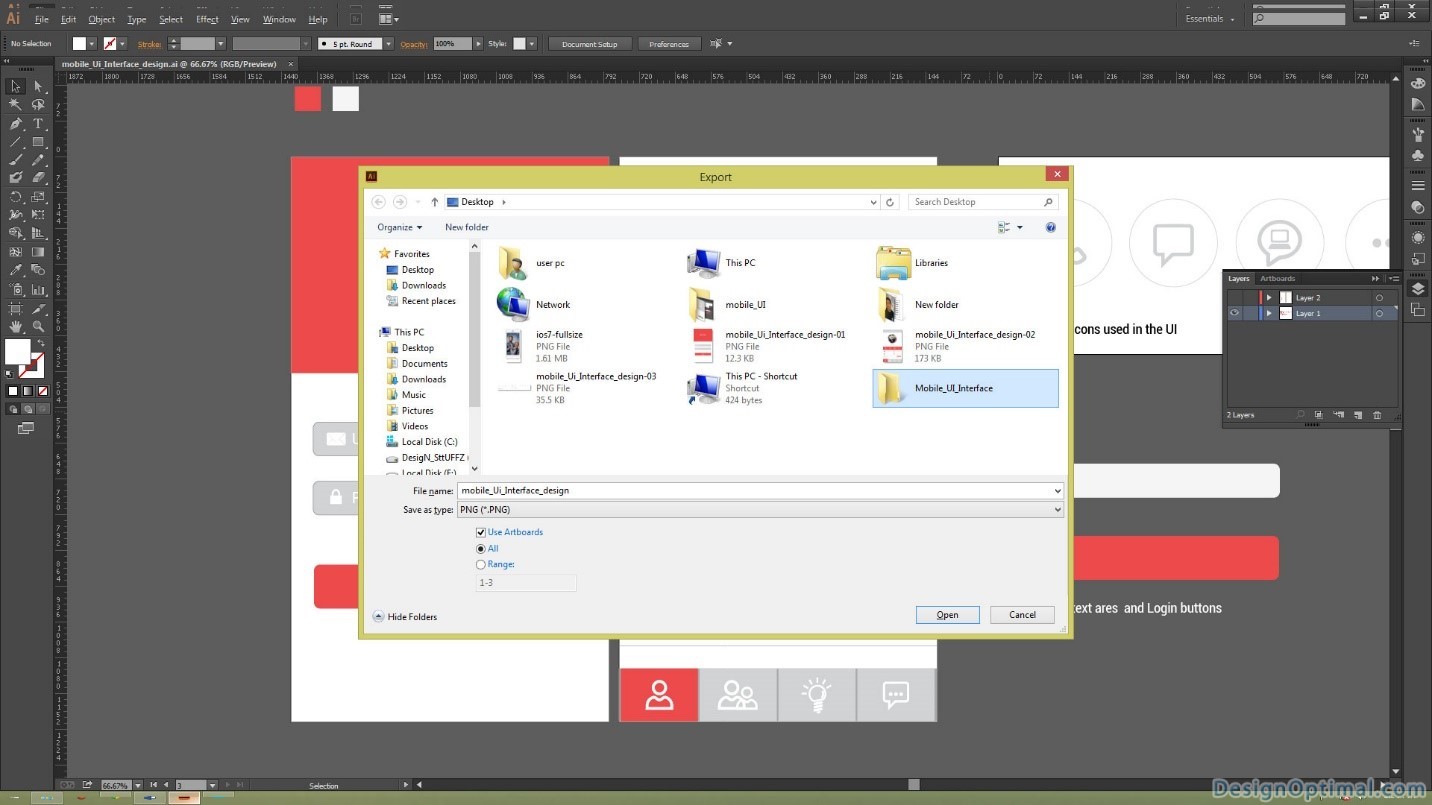The height and width of the screenshot is (805, 1432).
Task: Select the Artboard tool
Action: pos(16,308)
